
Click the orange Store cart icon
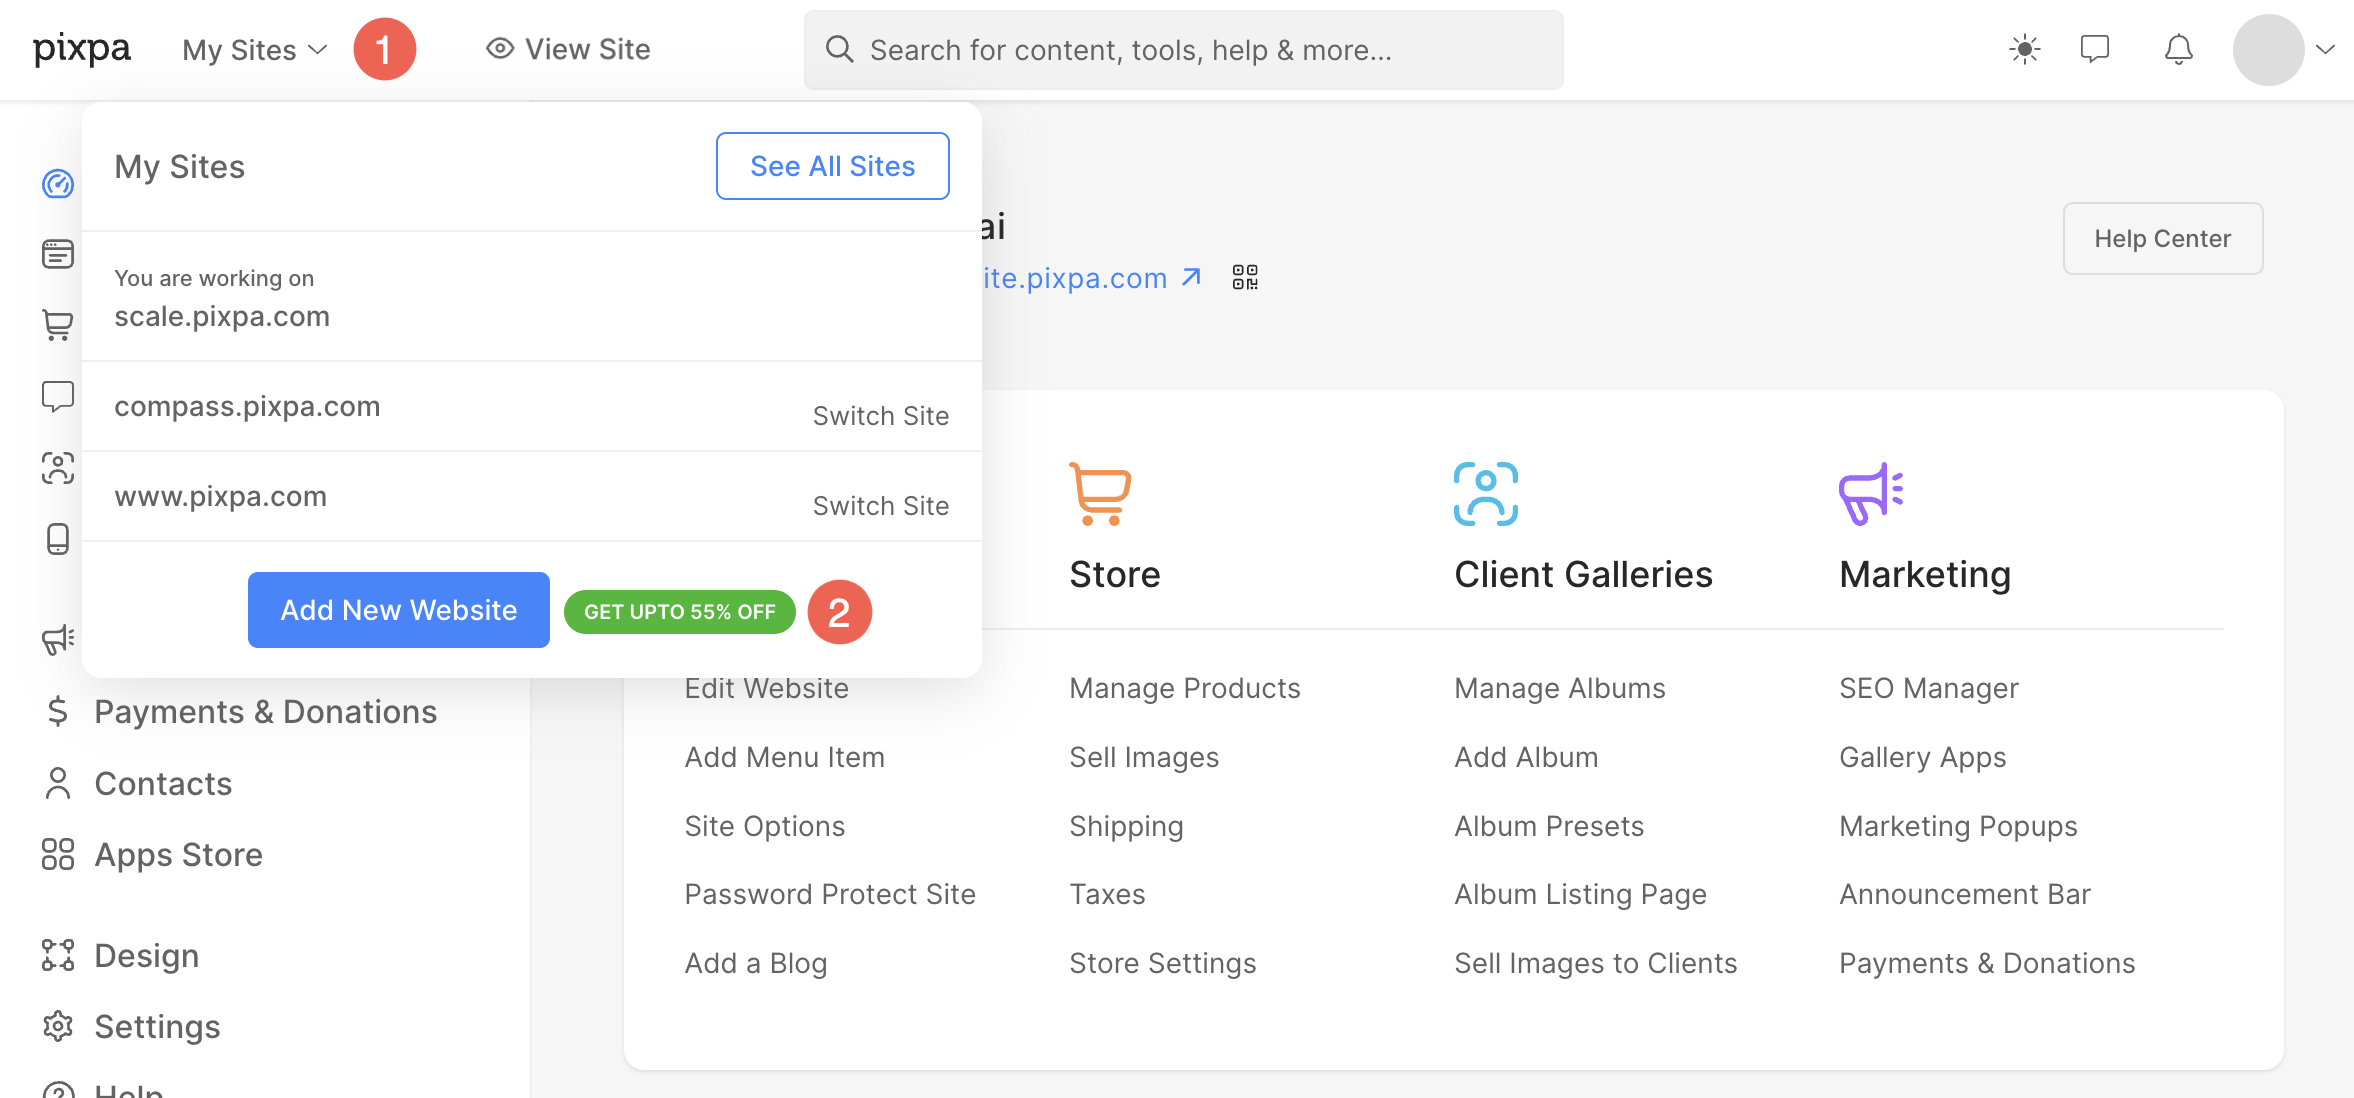[x=1100, y=493]
